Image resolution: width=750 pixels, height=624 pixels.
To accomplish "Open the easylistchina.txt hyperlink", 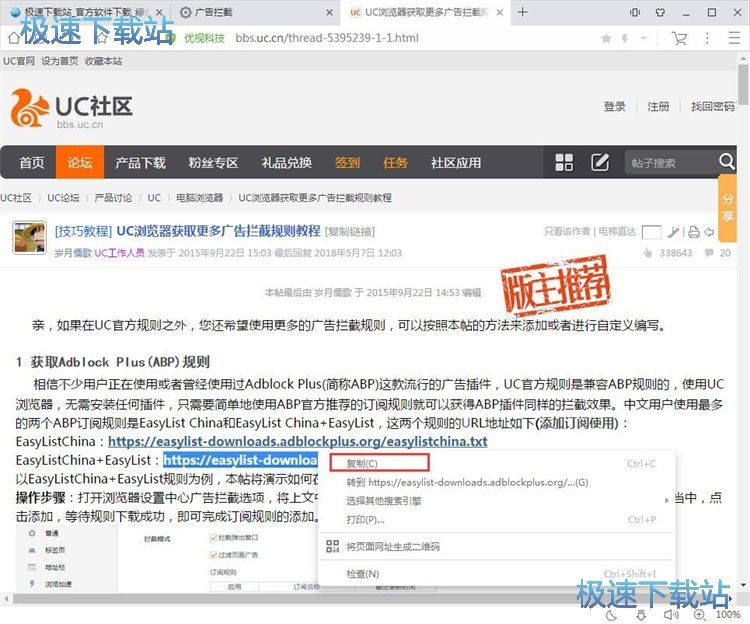I will [298, 441].
